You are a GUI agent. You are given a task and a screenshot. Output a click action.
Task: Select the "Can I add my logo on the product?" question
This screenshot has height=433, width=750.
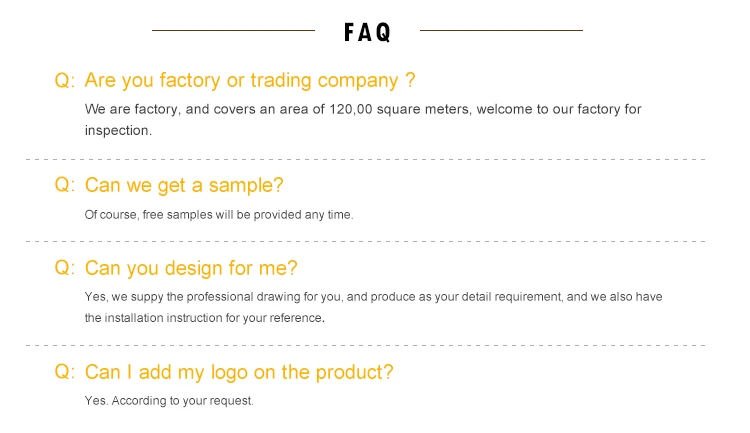[239, 372]
